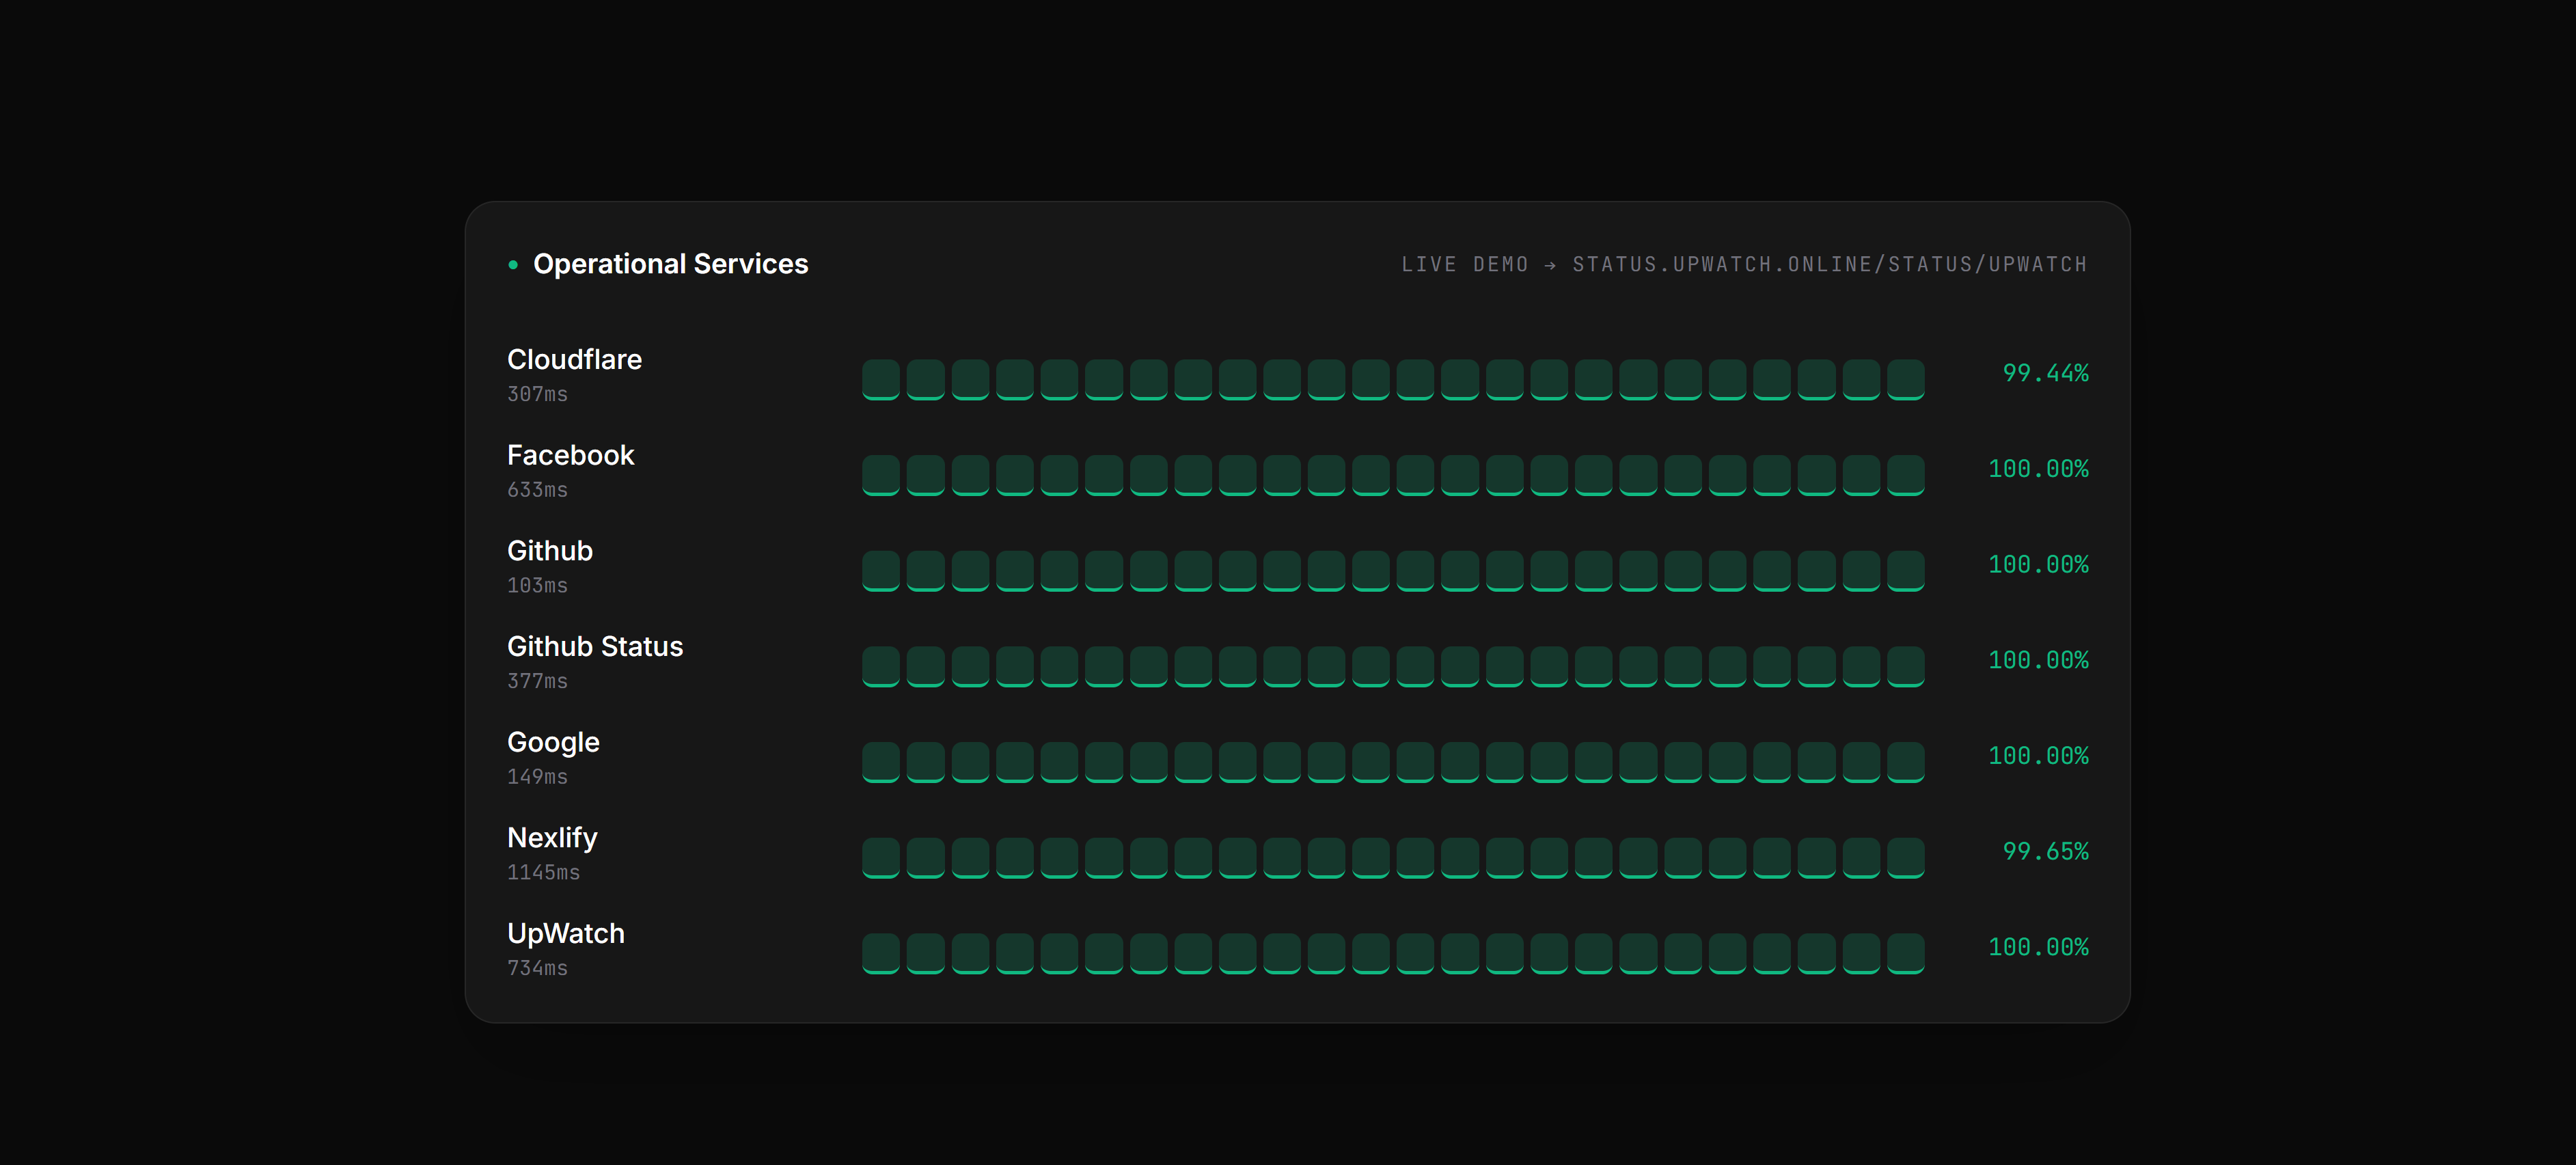Click the green status dot beside Operational Services
This screenshot has height=1165, width=2576.
pyautogui.click(x=513, y=265)
